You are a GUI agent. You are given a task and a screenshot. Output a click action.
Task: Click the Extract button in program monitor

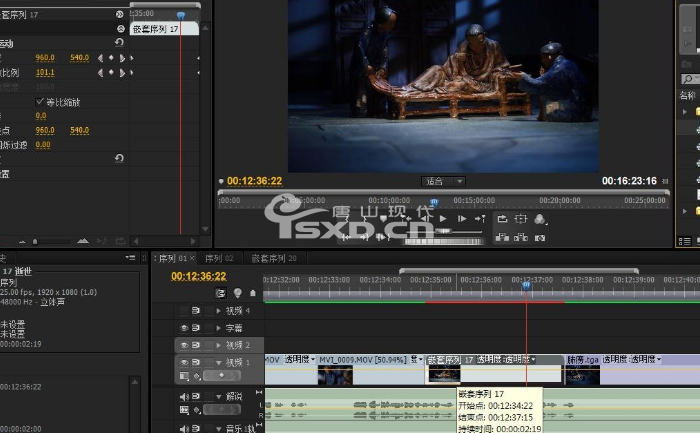(521, 237)
